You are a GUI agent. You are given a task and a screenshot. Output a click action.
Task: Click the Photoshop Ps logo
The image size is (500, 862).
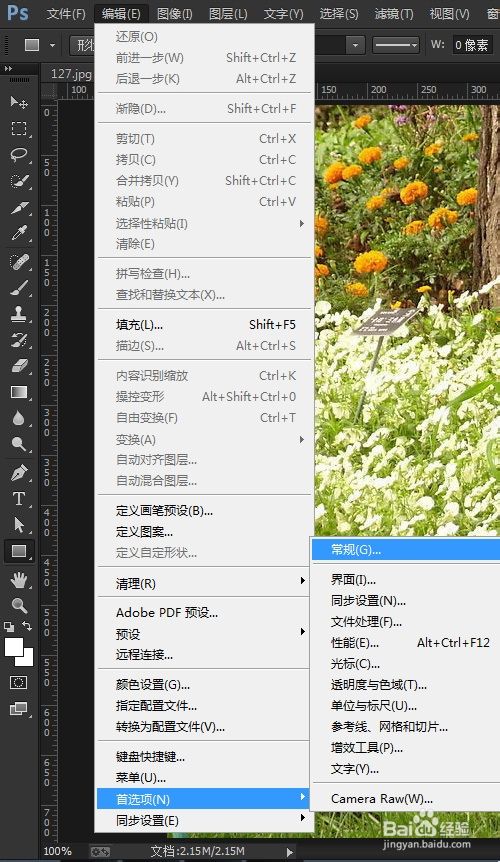tap(18, 12)
